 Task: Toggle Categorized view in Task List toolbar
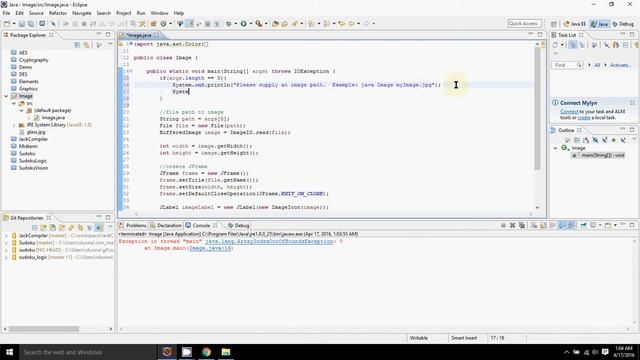(x=573, y=45)
